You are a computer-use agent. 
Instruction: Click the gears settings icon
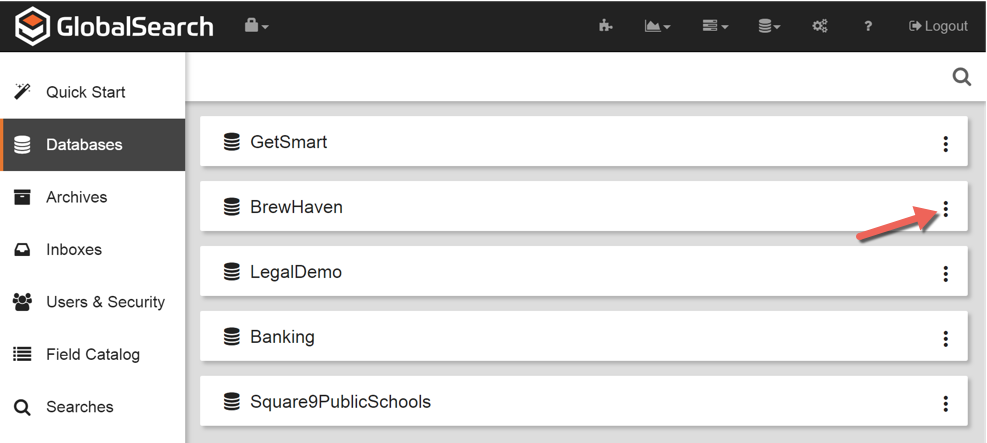820,26
